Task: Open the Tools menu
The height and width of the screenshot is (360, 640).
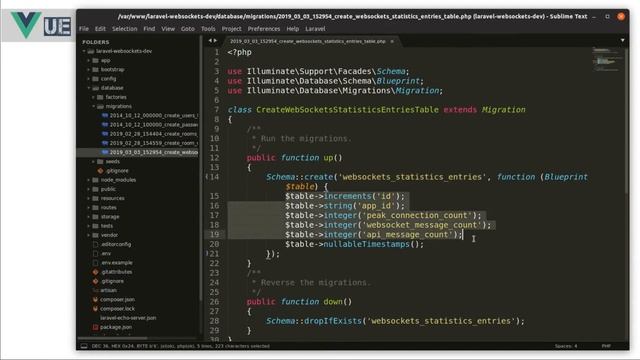Action: pyautogui.click(x=208, y=29)
